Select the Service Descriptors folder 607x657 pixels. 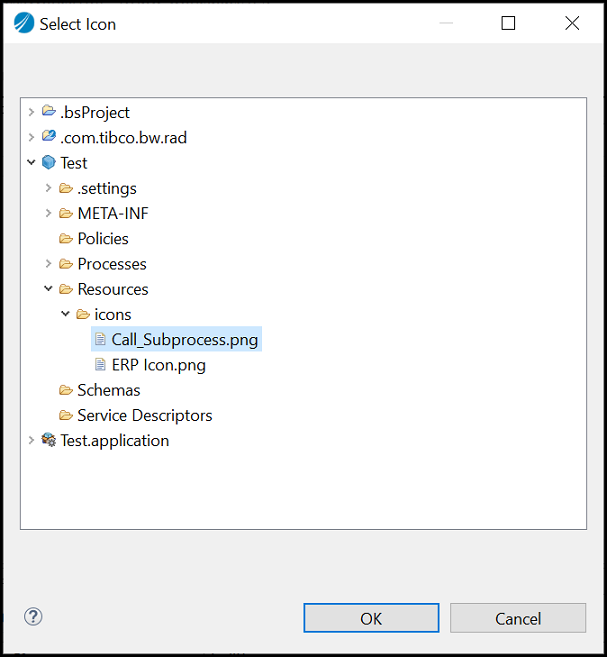144,415
